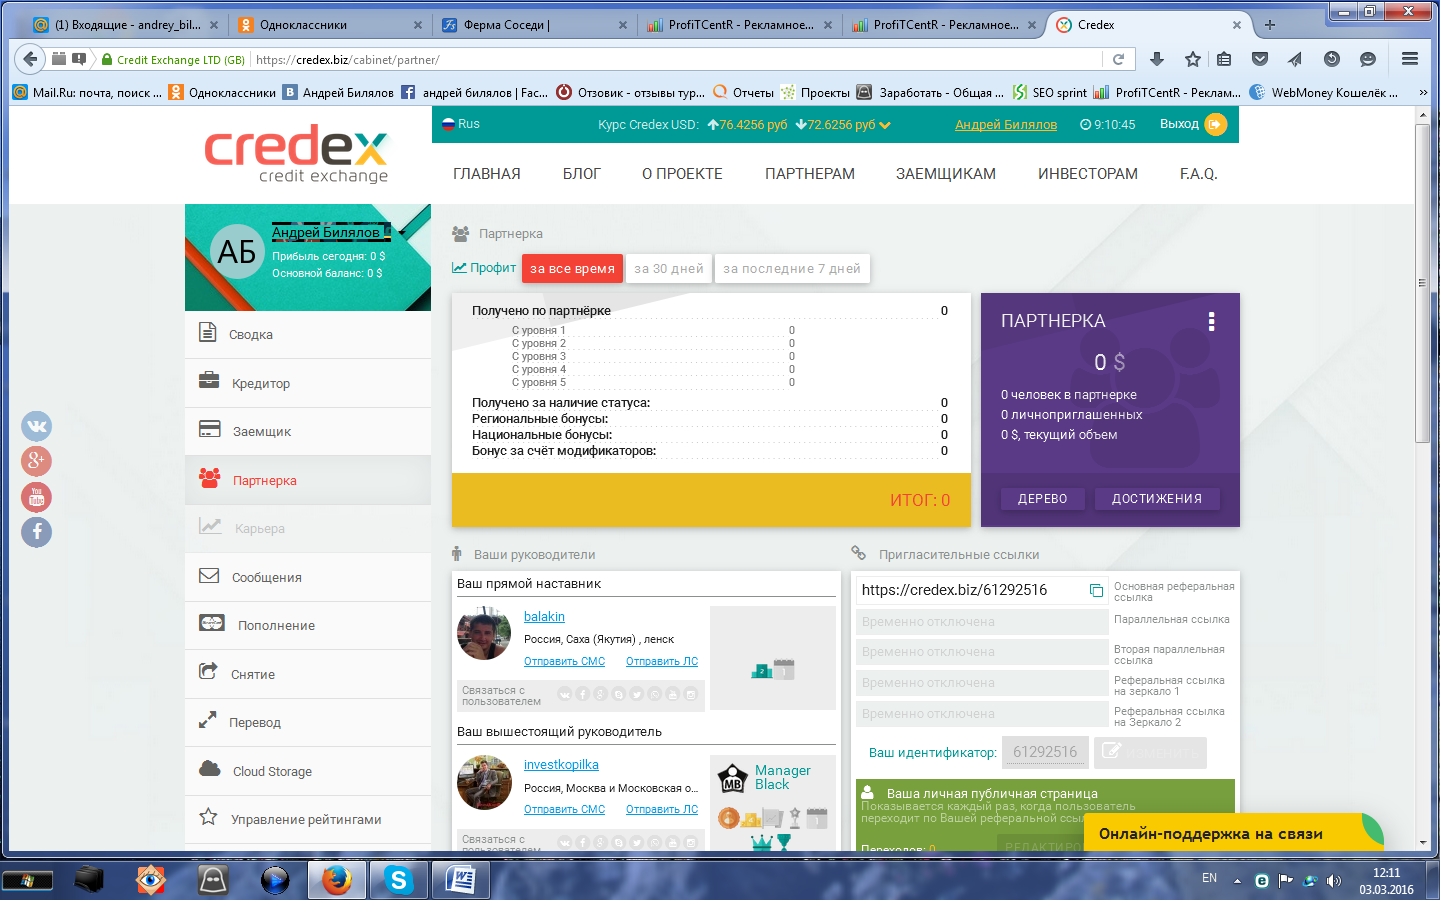Open ИНВЕСТОРАМ in the top navigation

[x=1088, y=174]
